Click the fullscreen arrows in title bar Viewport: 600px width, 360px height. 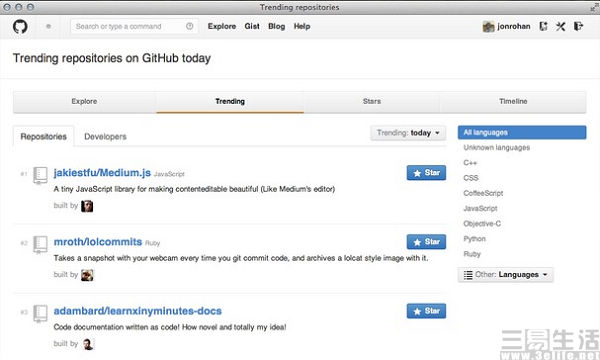coord(594,7)
